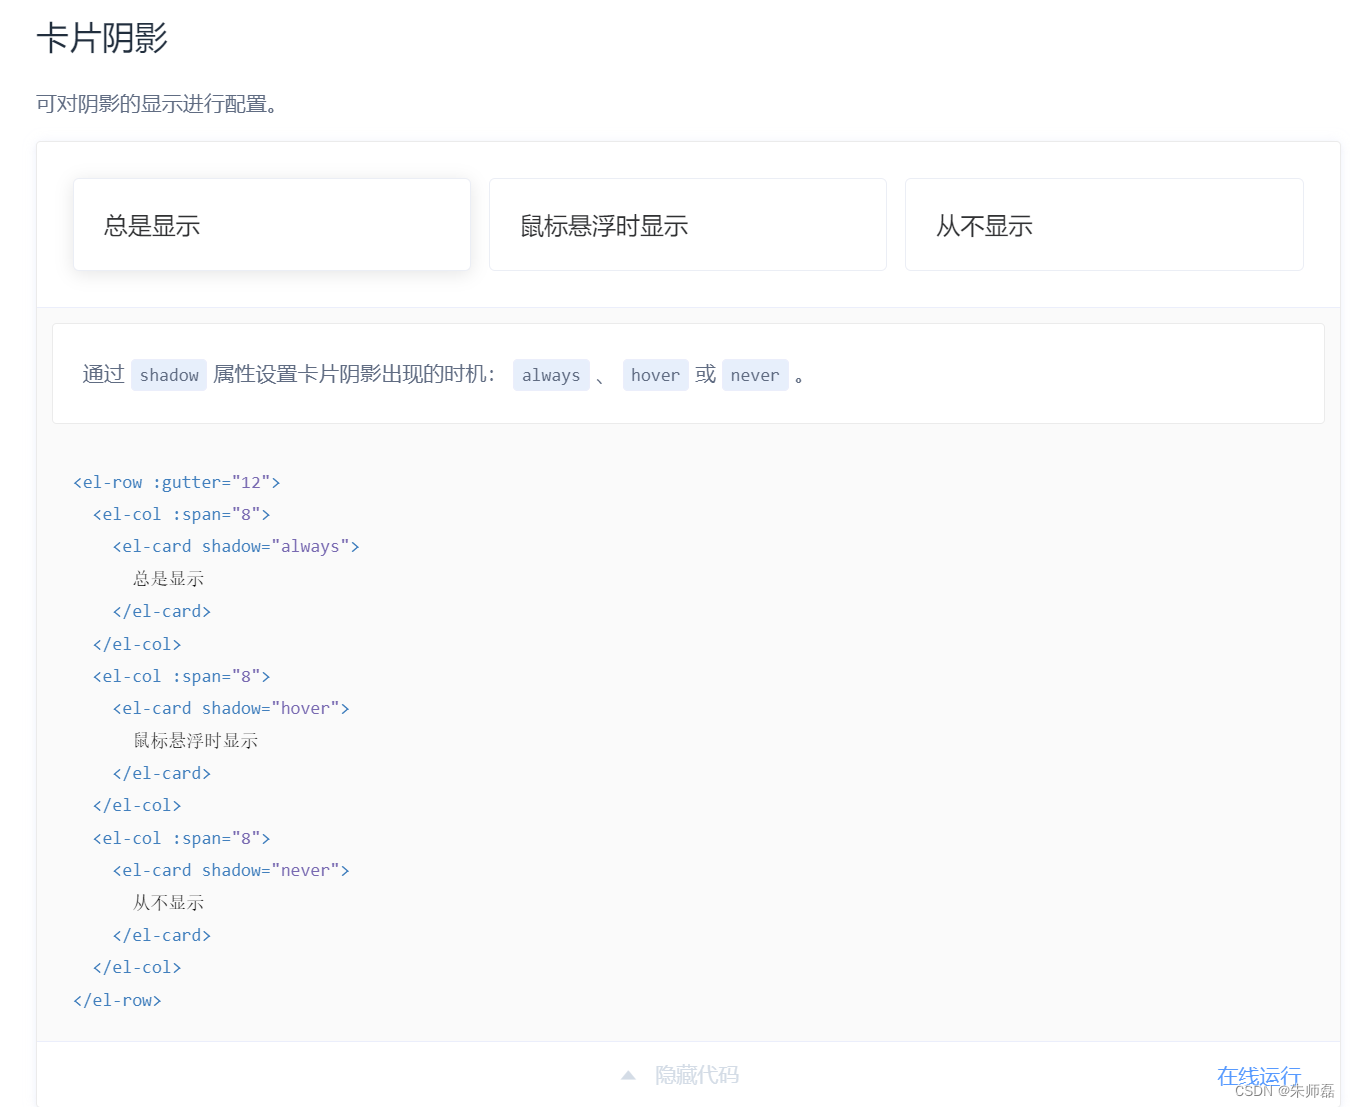Screen dimensions: 1350x1107
Task: Click the tip box describing shadow attribute
Action: pos(688,374)
